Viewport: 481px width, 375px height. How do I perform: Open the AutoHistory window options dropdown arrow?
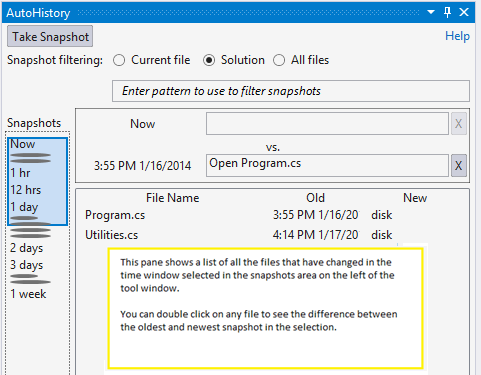click(431, 12)
